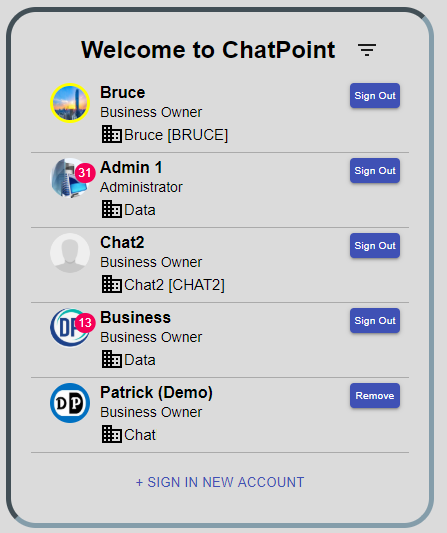Open the red 31 notification badge

(x=85, y=173)
